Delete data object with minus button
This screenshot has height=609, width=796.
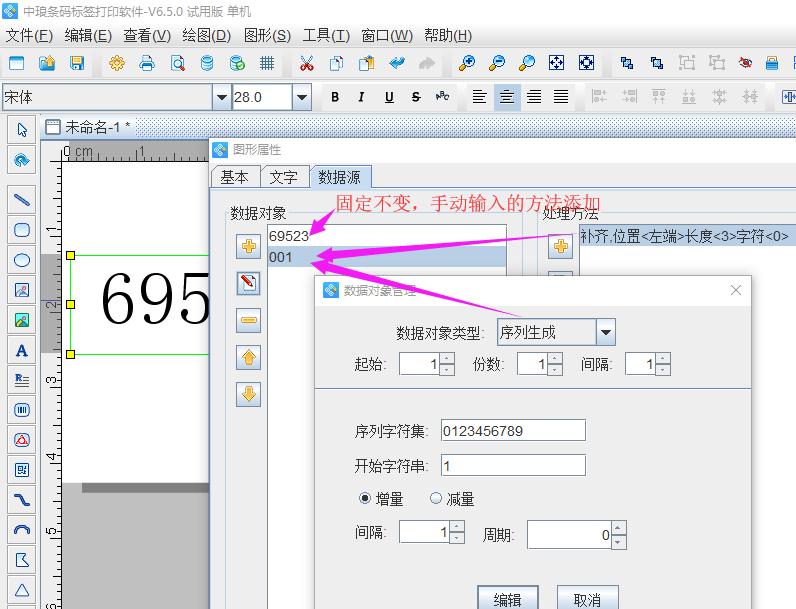(249, 320)
